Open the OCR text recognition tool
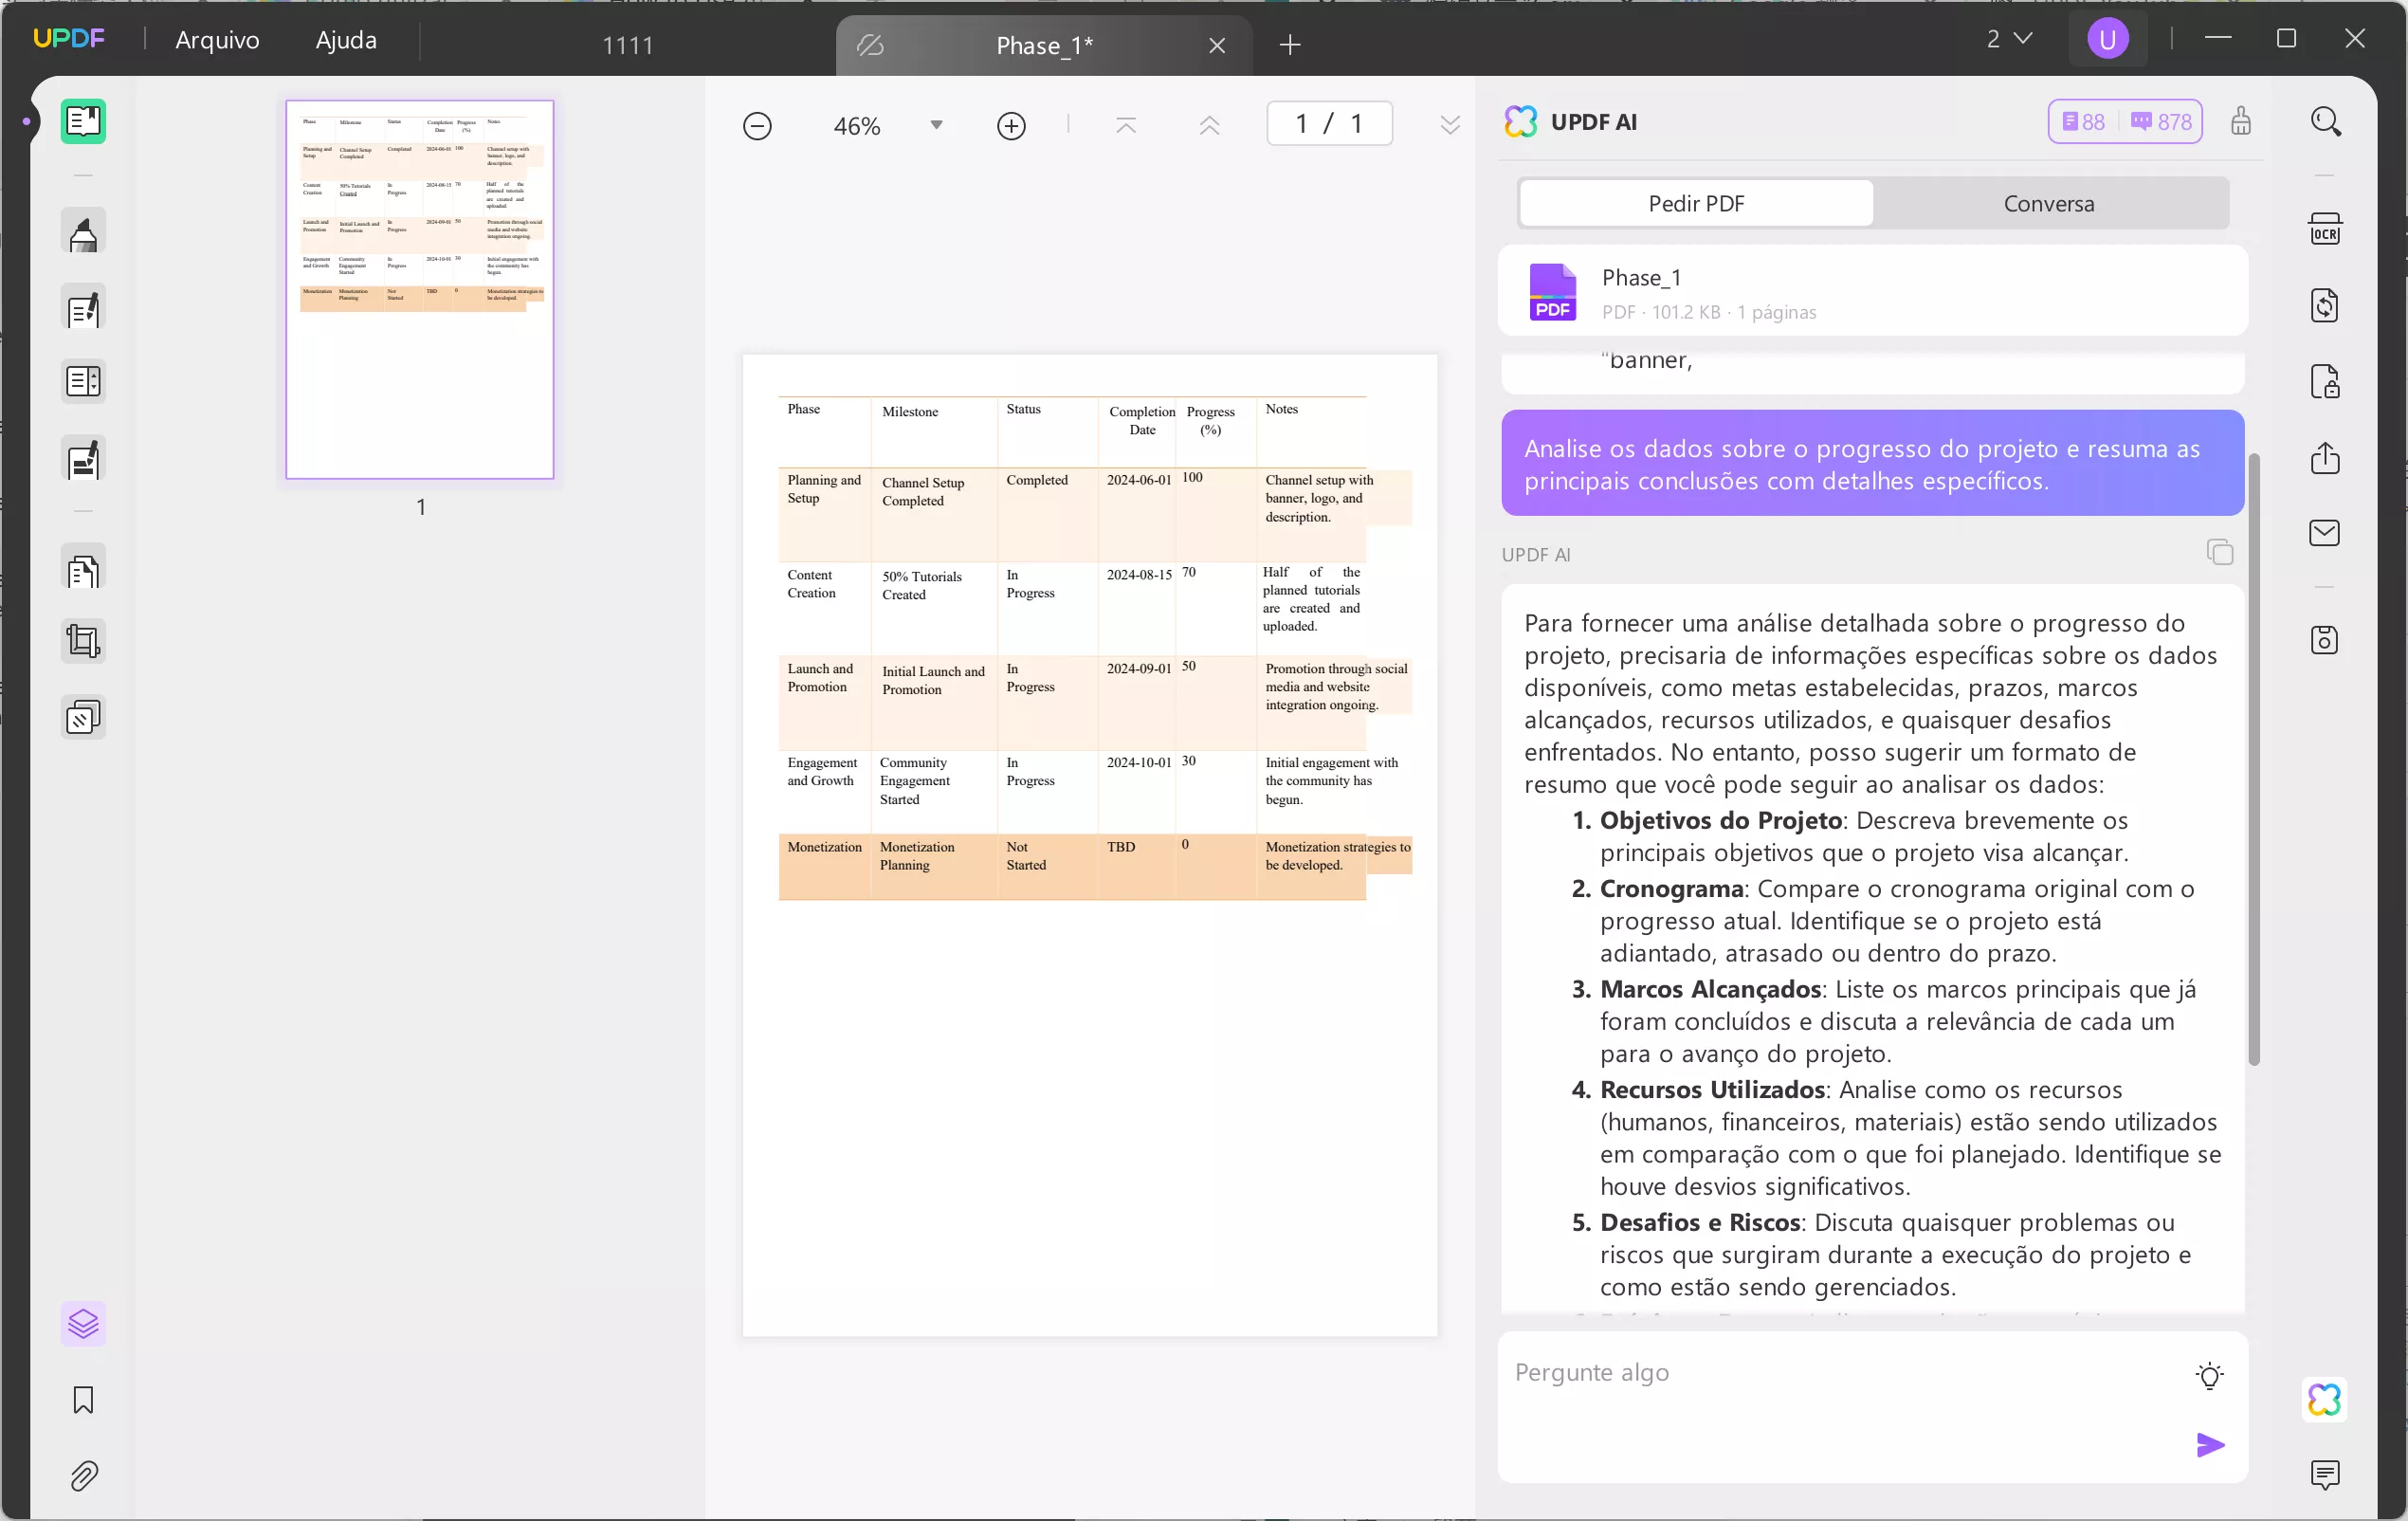The image size is (2408, 1521). pyautogui.click(x=2324, y=230)
